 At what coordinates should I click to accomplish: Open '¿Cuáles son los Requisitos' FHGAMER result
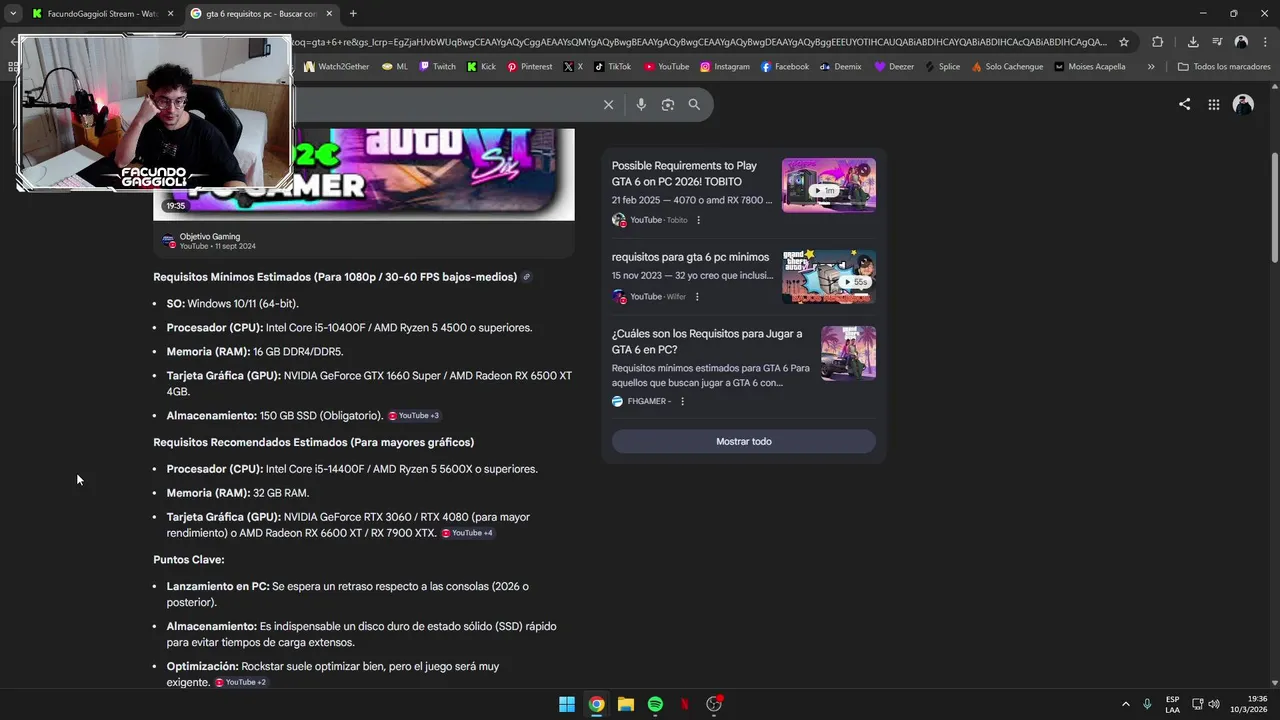click(x=707, y=342)
